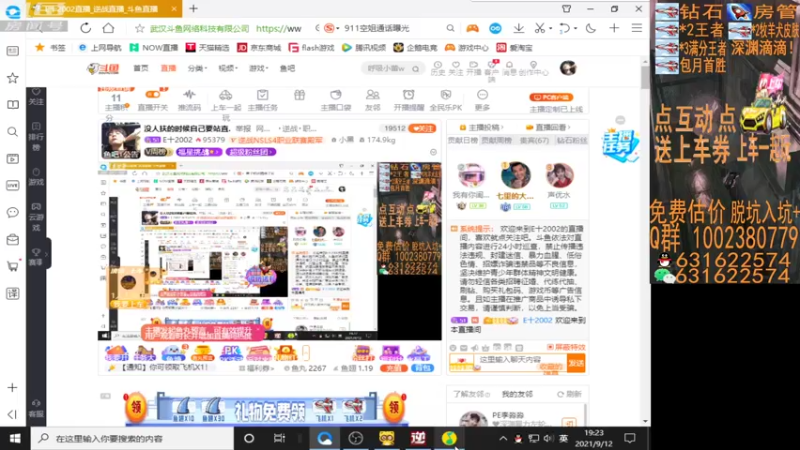Open the gamepad icon in browser toolbar

pyautogui.click(x=472, y=29)
